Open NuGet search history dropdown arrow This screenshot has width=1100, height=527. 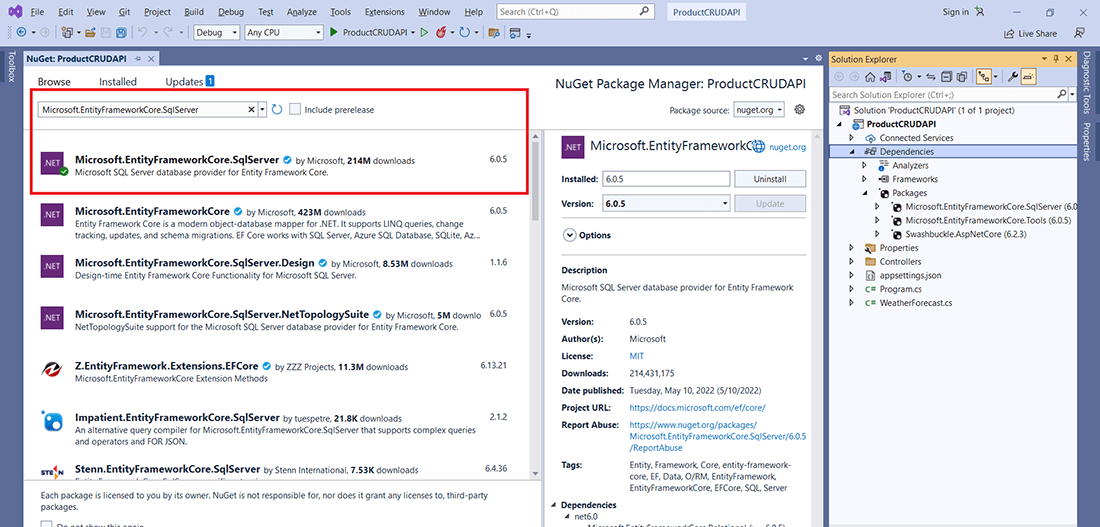[262, 109]
